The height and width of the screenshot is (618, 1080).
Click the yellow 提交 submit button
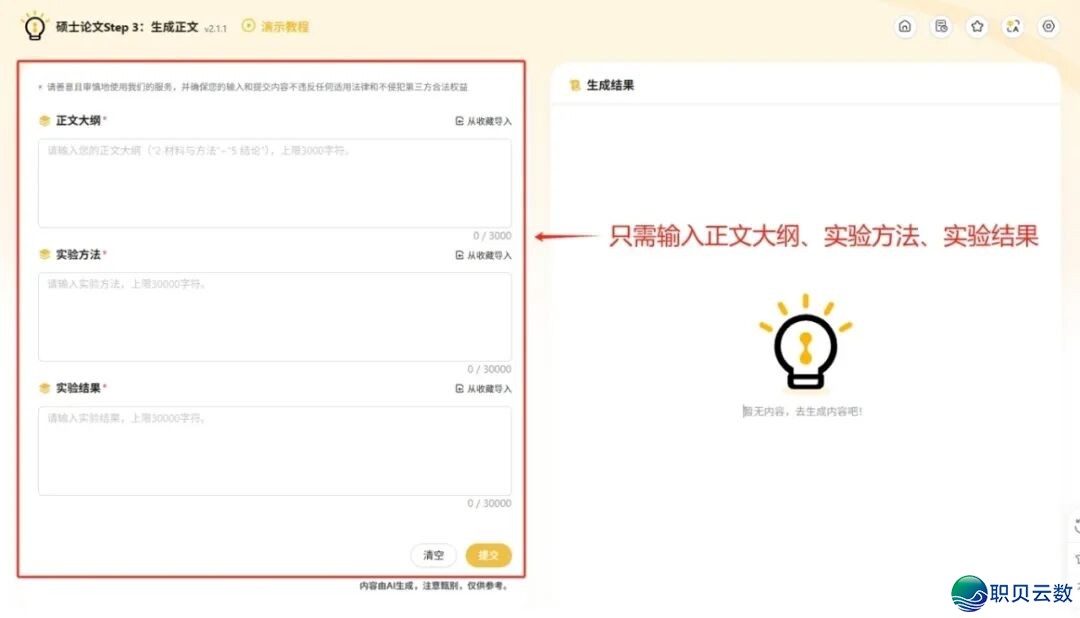coord(488,555)
